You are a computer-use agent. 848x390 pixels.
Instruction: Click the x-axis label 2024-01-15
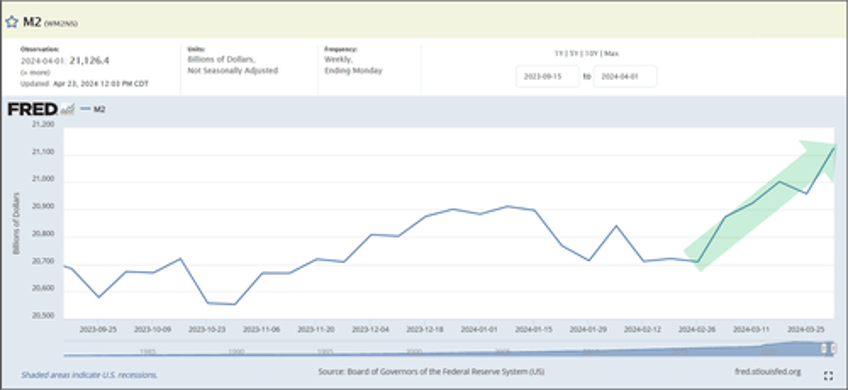pos(533,329)
